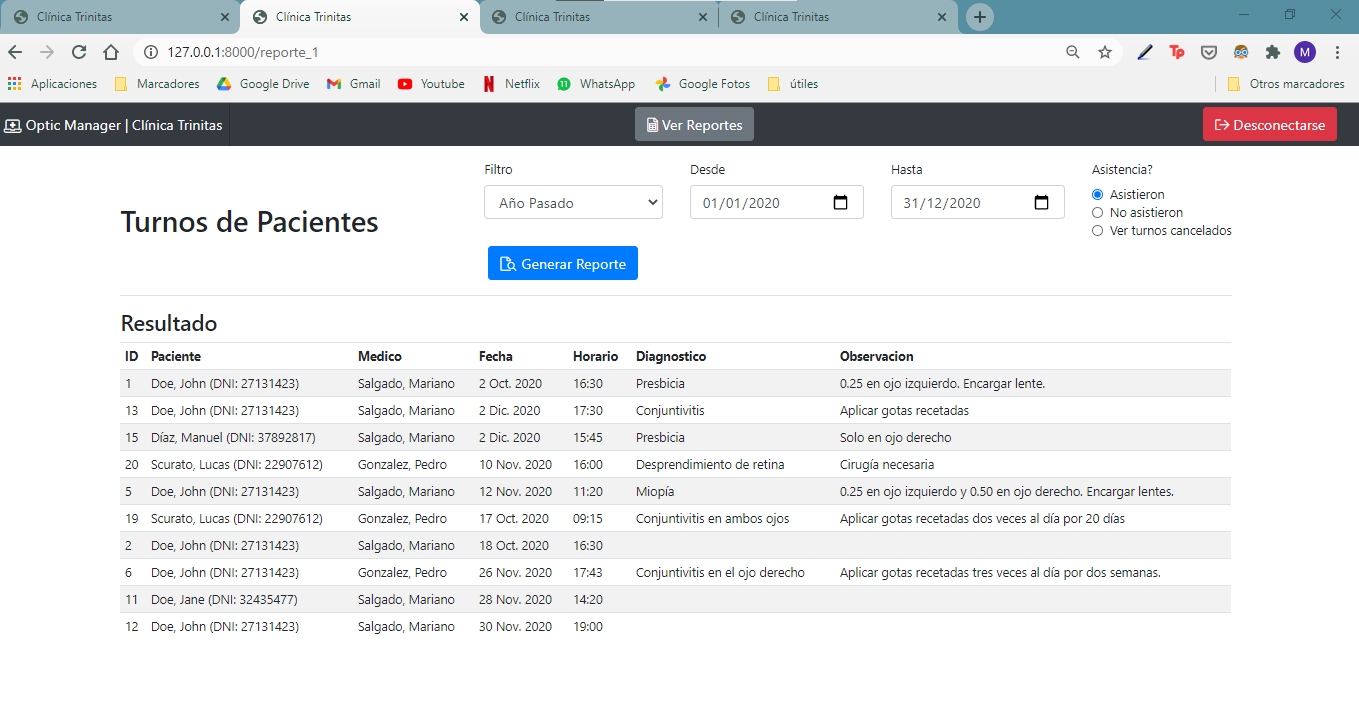Open Youtube bookmark
Viewport: 1359px width, 728px height.
(x=431, y=84)
